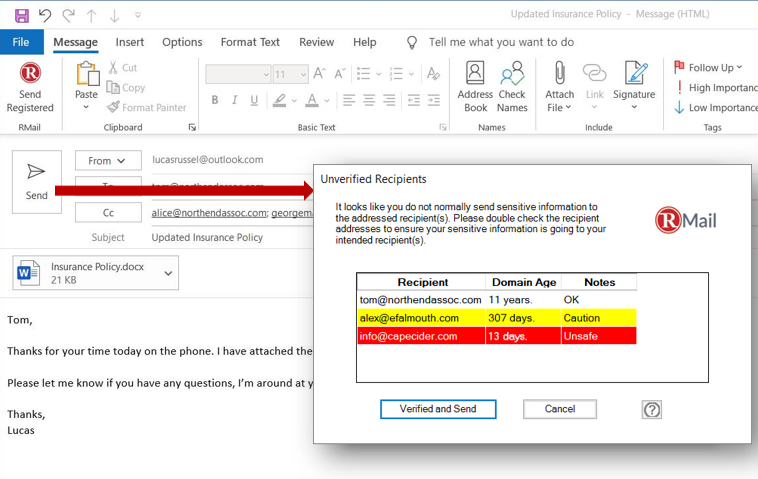The height and width of the screenshot is (479, 758).
Task: Toggle Bold formatting
Action: pyautogui.click(x=215, y=101)
